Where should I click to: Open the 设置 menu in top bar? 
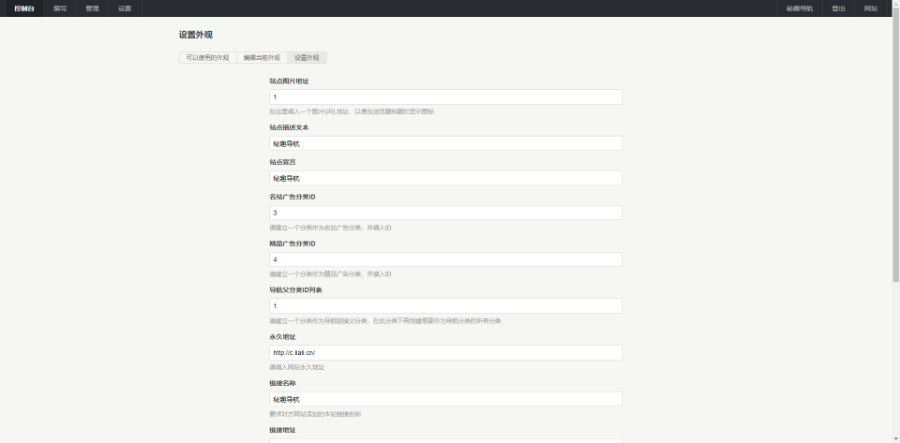coord(124,8)
